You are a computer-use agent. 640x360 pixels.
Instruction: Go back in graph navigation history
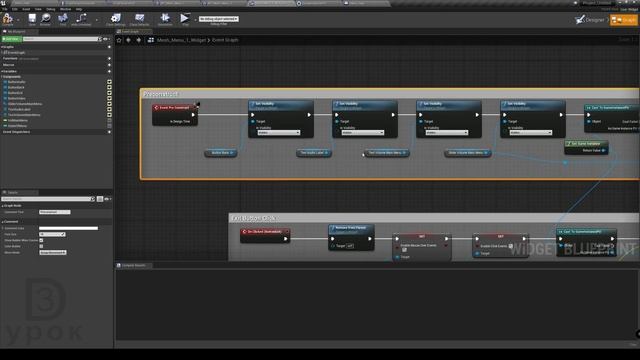click(129, 40)
